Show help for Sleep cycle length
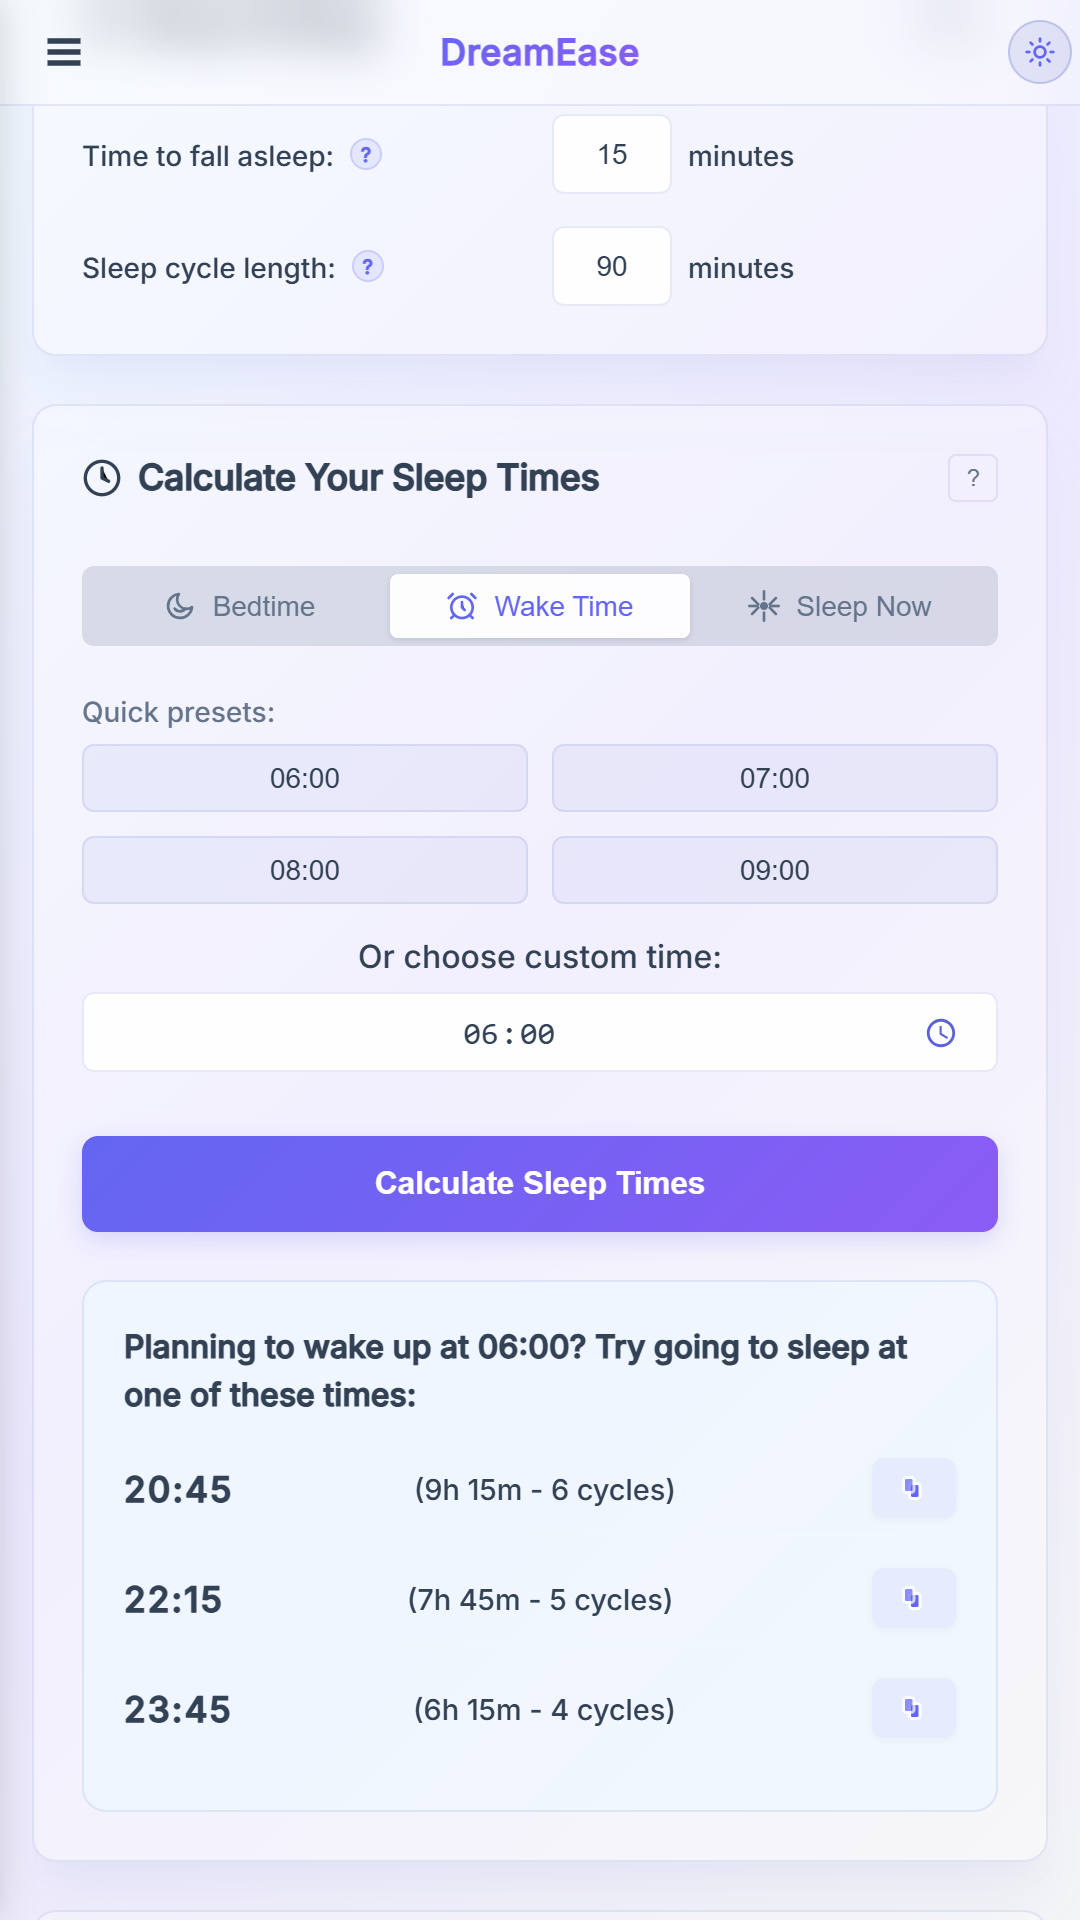The height and width of the screenshot is (1920, 1080). tap(368, 267)
